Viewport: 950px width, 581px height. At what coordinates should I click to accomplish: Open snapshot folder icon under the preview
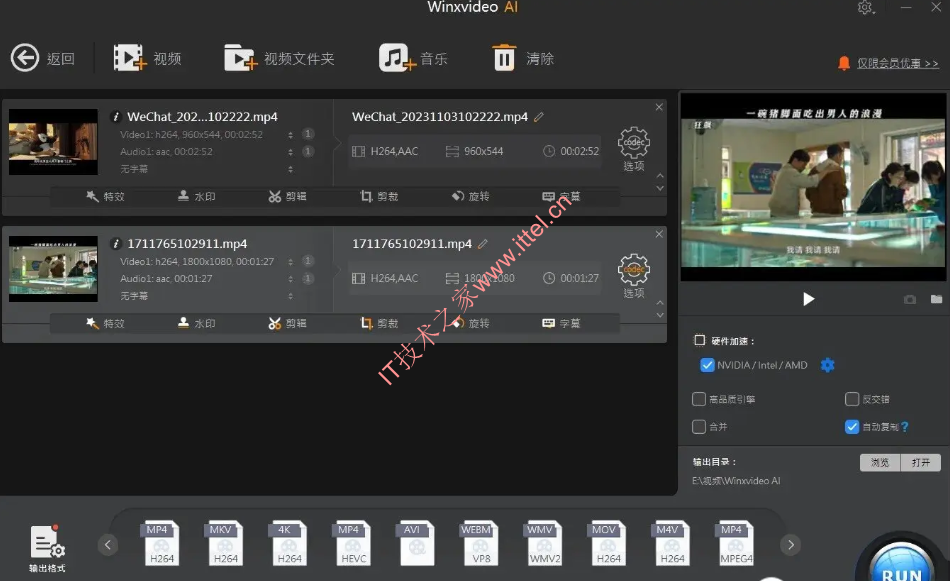coord(937,299)
